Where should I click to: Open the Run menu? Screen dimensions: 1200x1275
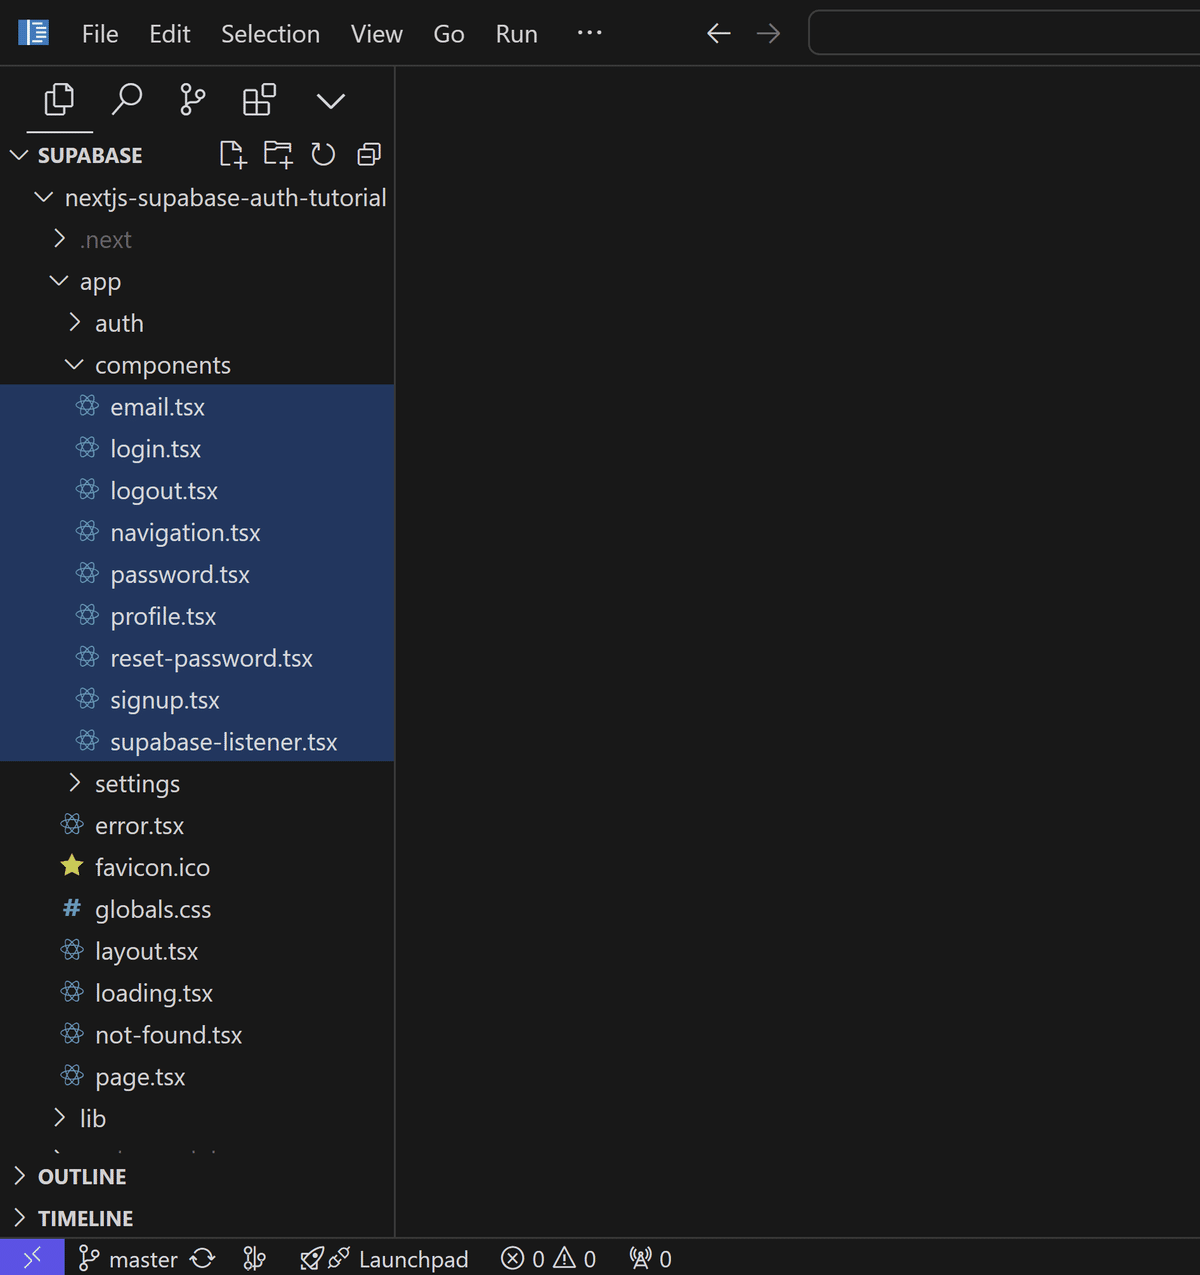click(517, 34)
